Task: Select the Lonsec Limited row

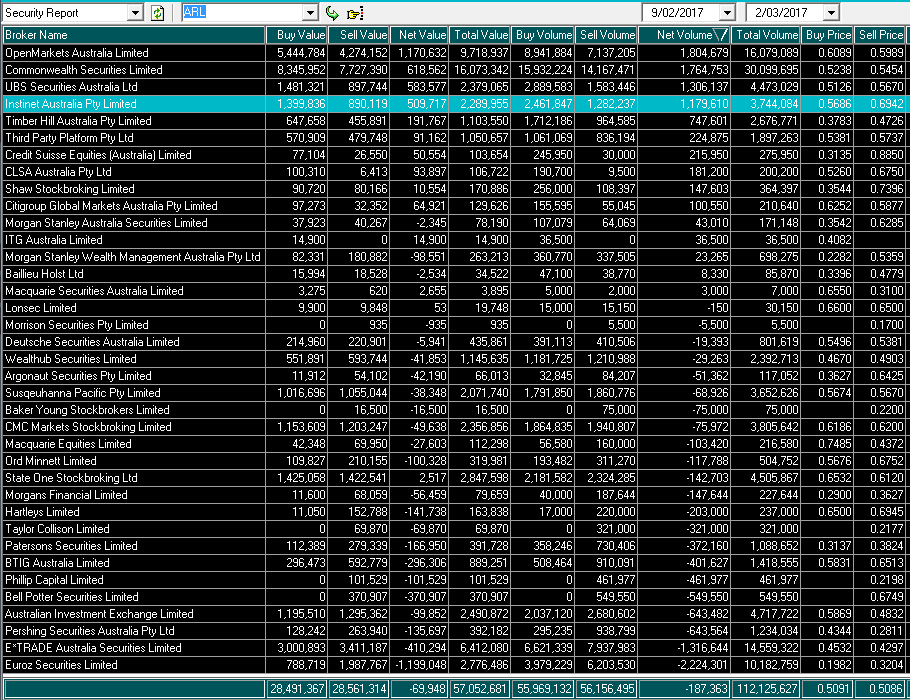Action: pos(454,308)
